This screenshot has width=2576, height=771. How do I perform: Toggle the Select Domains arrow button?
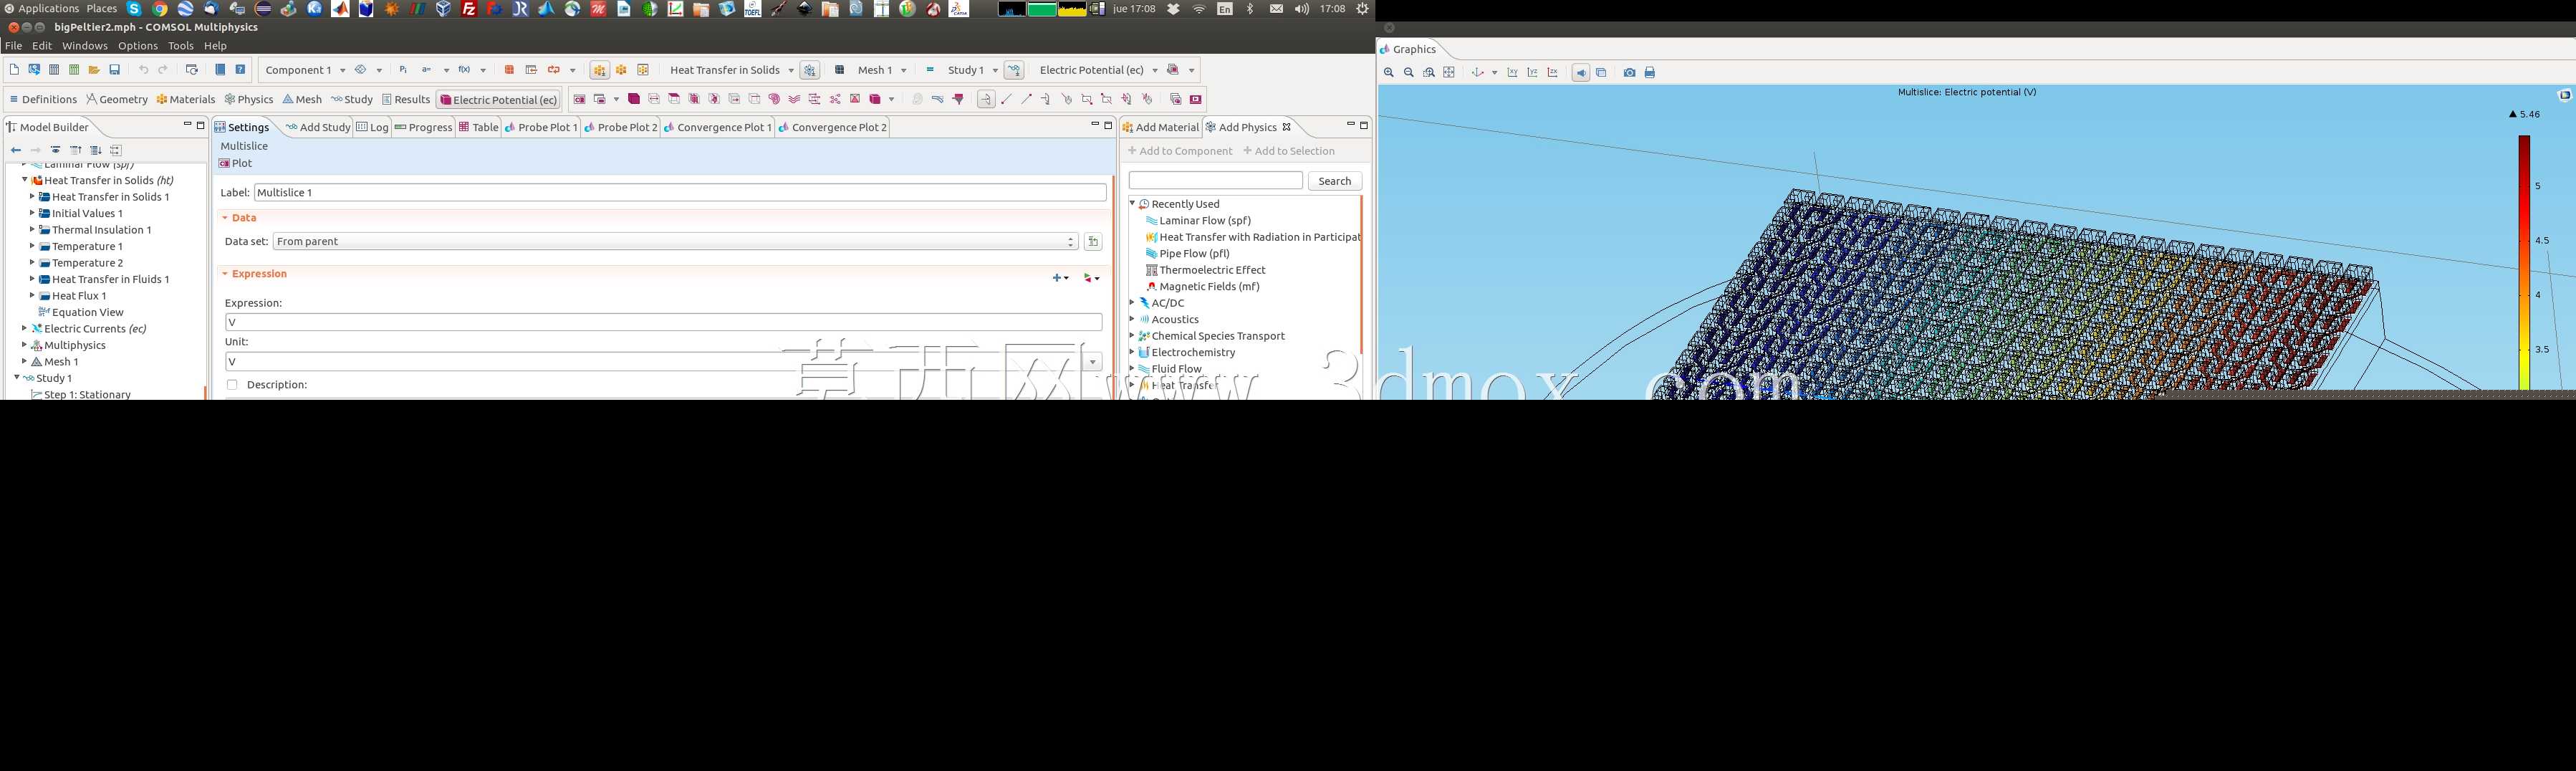986,99
